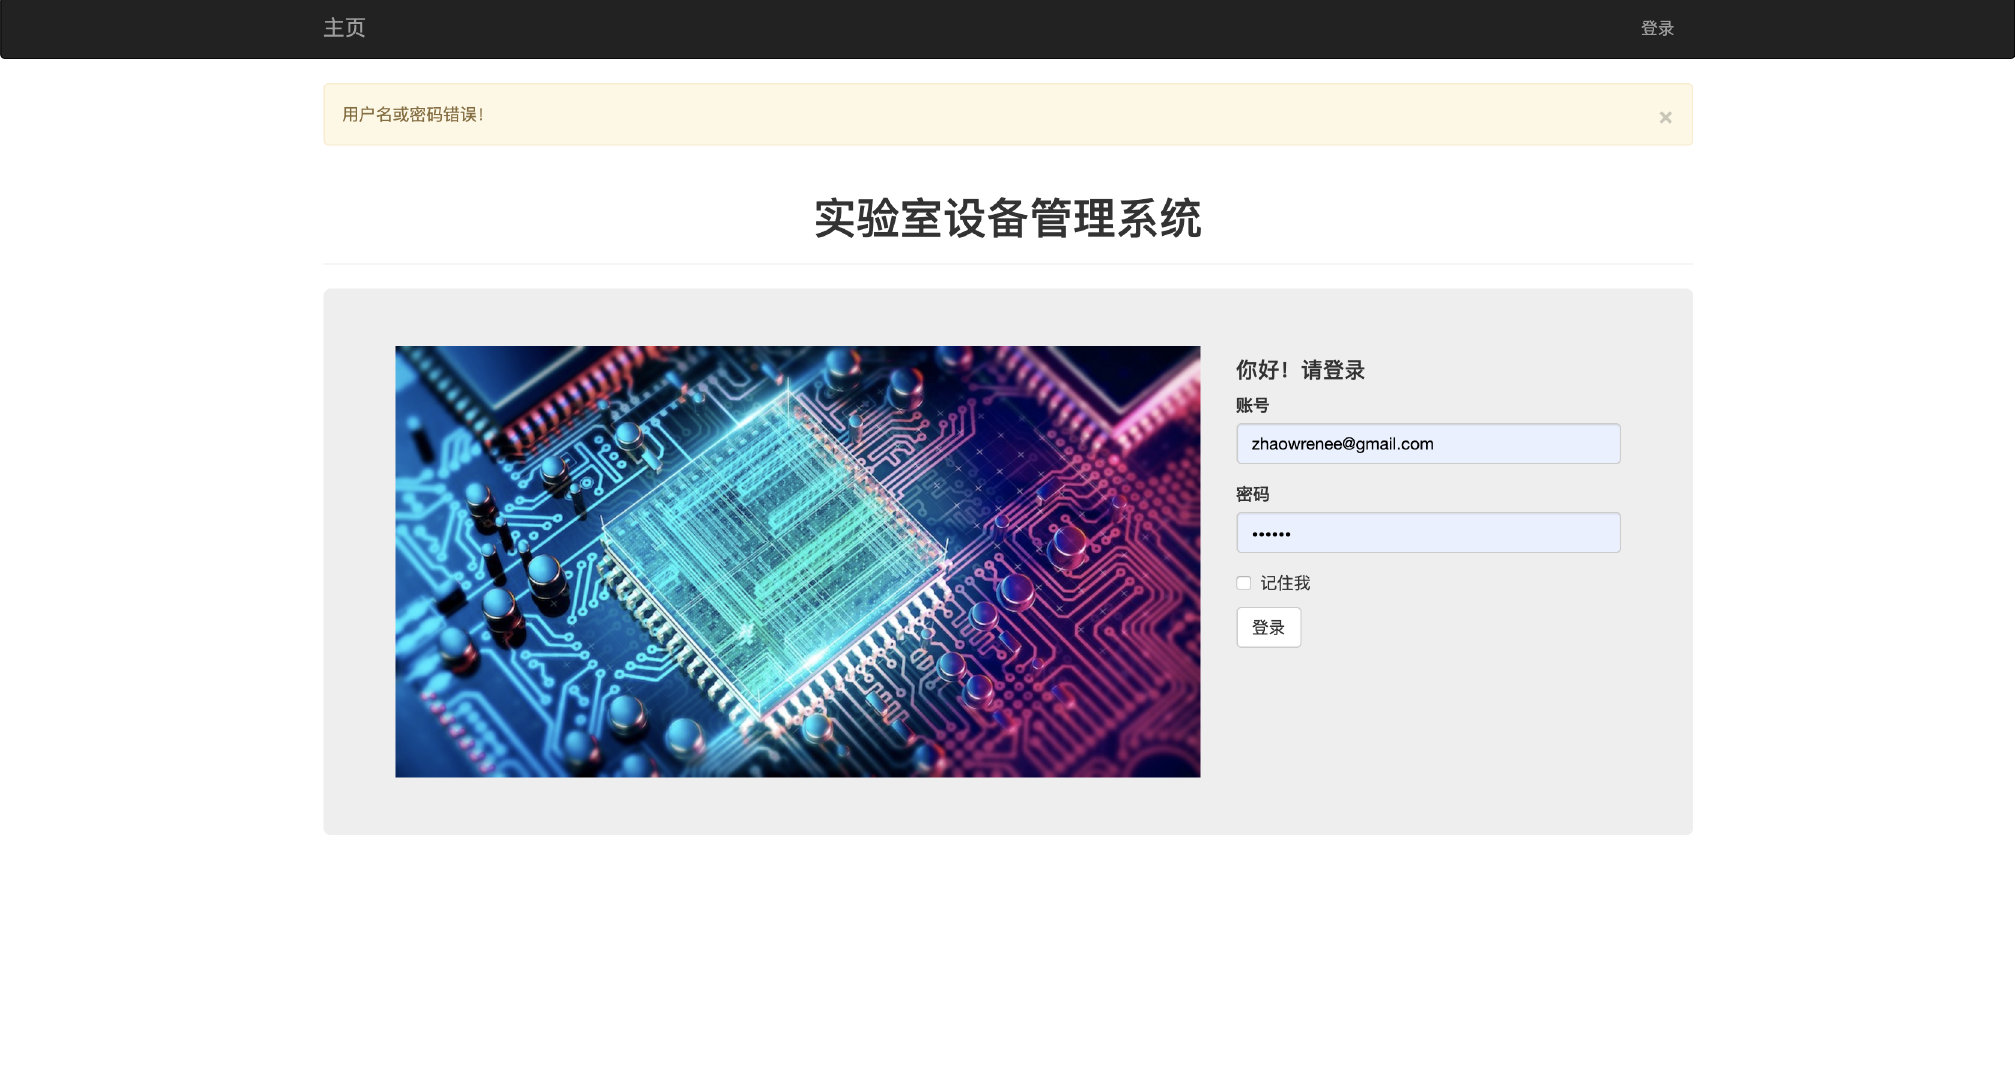Check the 记住我 checkbox

(1243, 583)
